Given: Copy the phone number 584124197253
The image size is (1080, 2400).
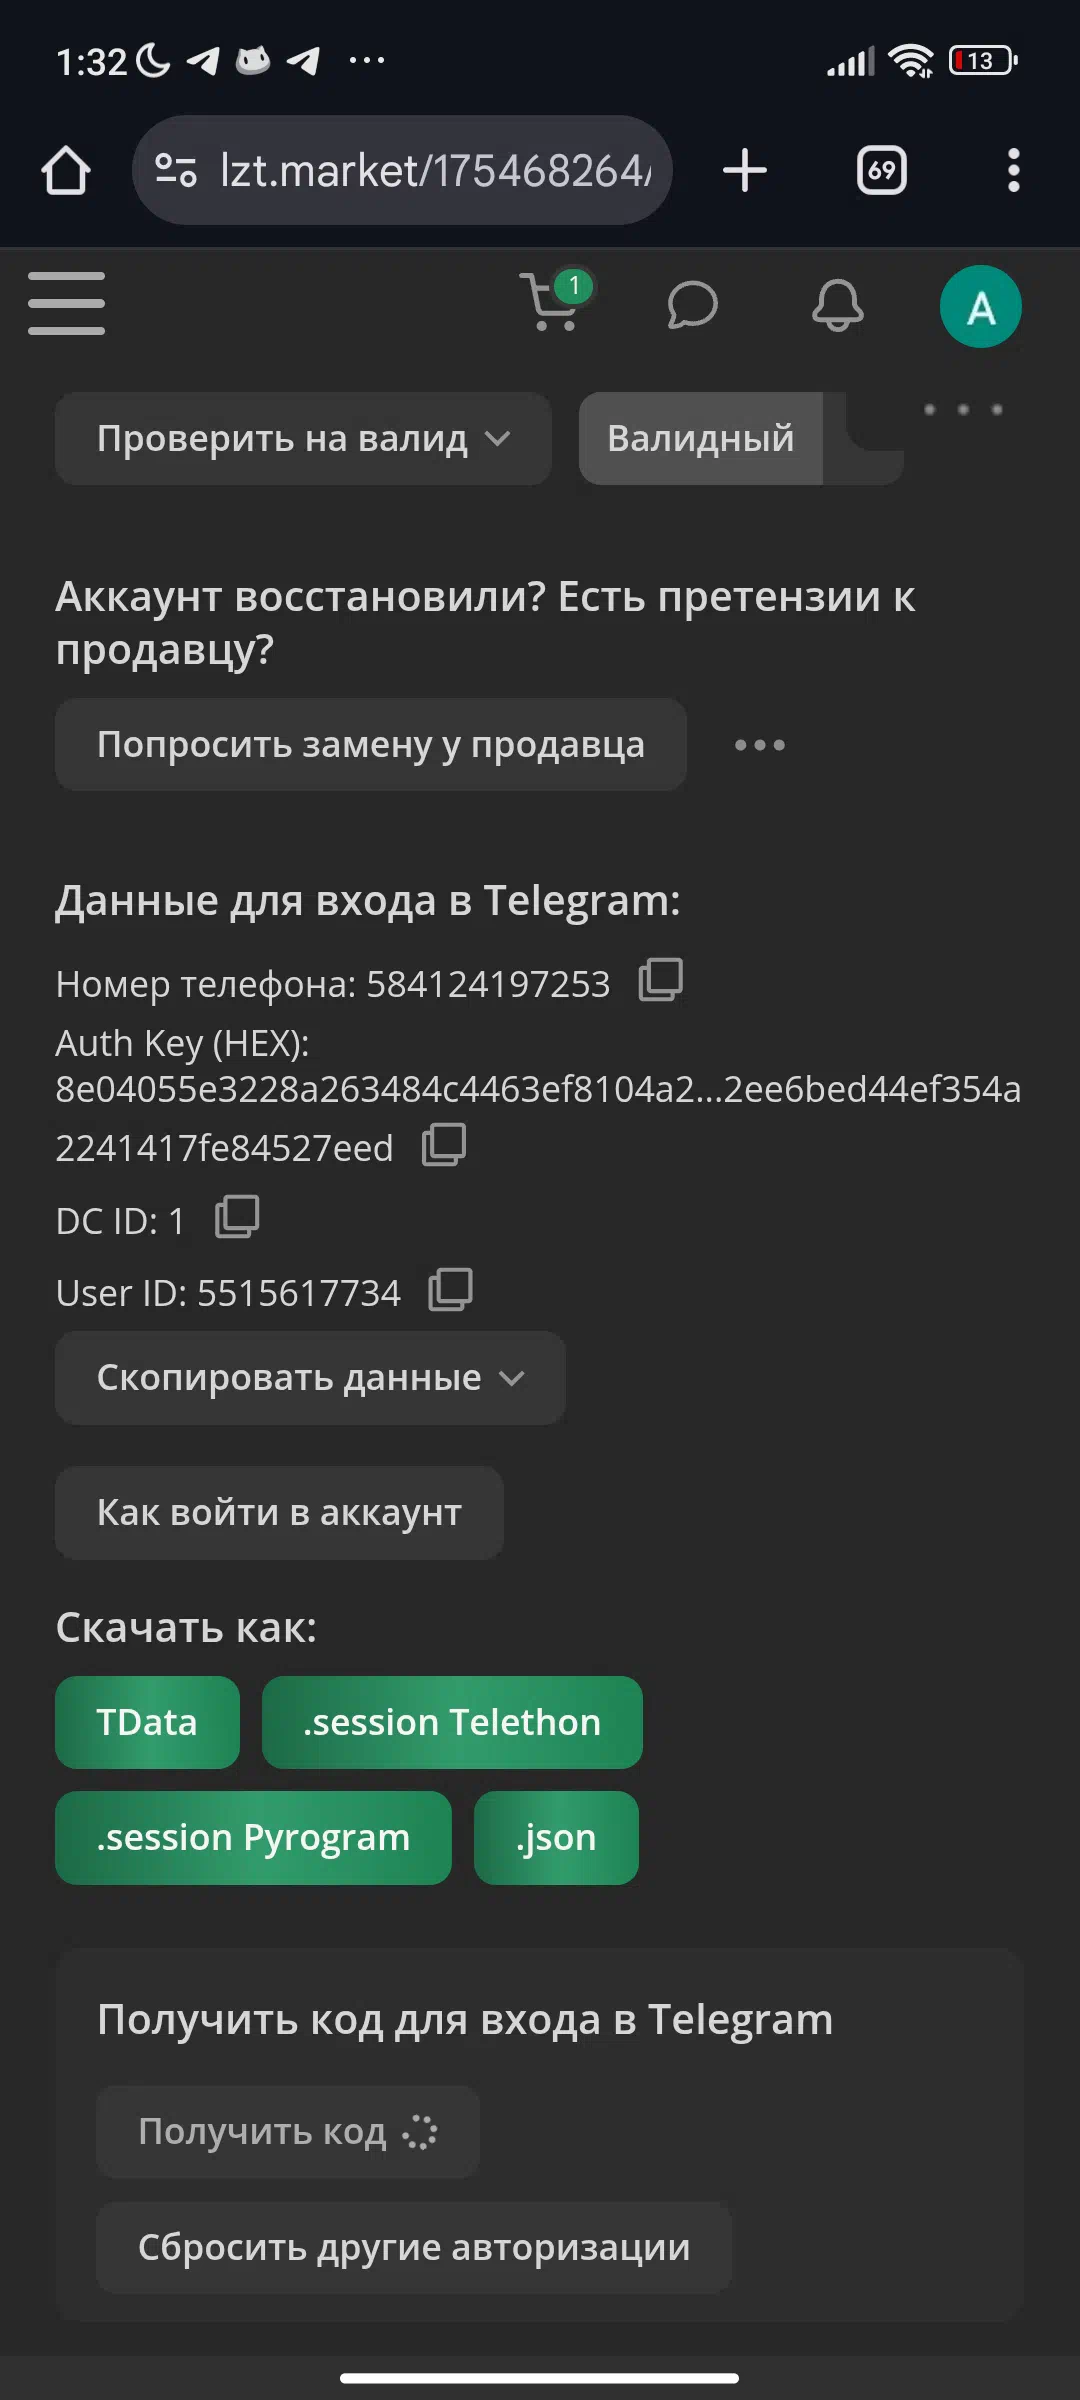Looking at the screenshot, I should click(x=660, y=980).
